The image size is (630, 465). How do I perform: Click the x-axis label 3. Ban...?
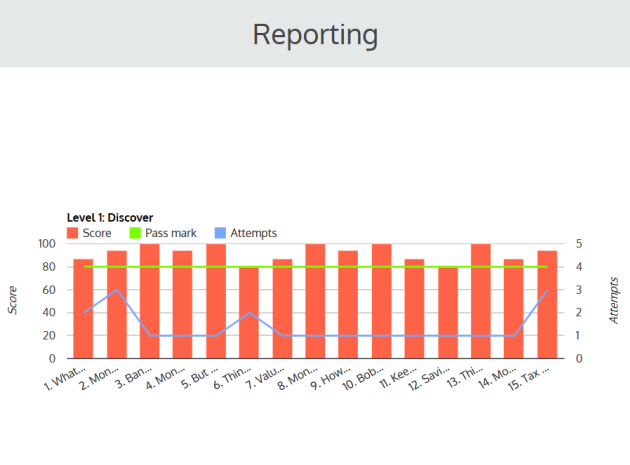click(x=134, y=377)
